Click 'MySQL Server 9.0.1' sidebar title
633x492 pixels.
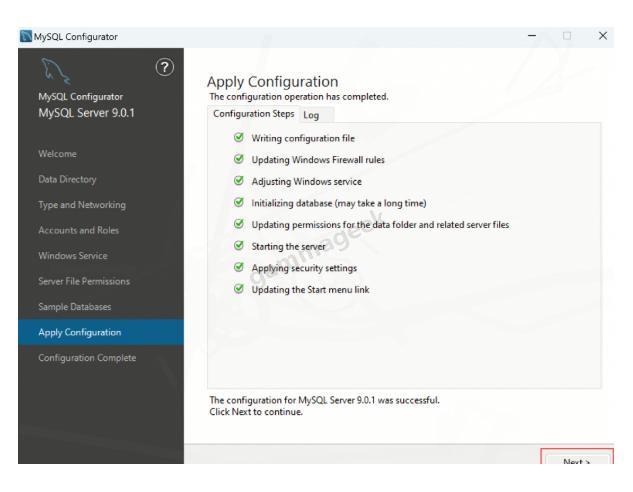point(86,113)
